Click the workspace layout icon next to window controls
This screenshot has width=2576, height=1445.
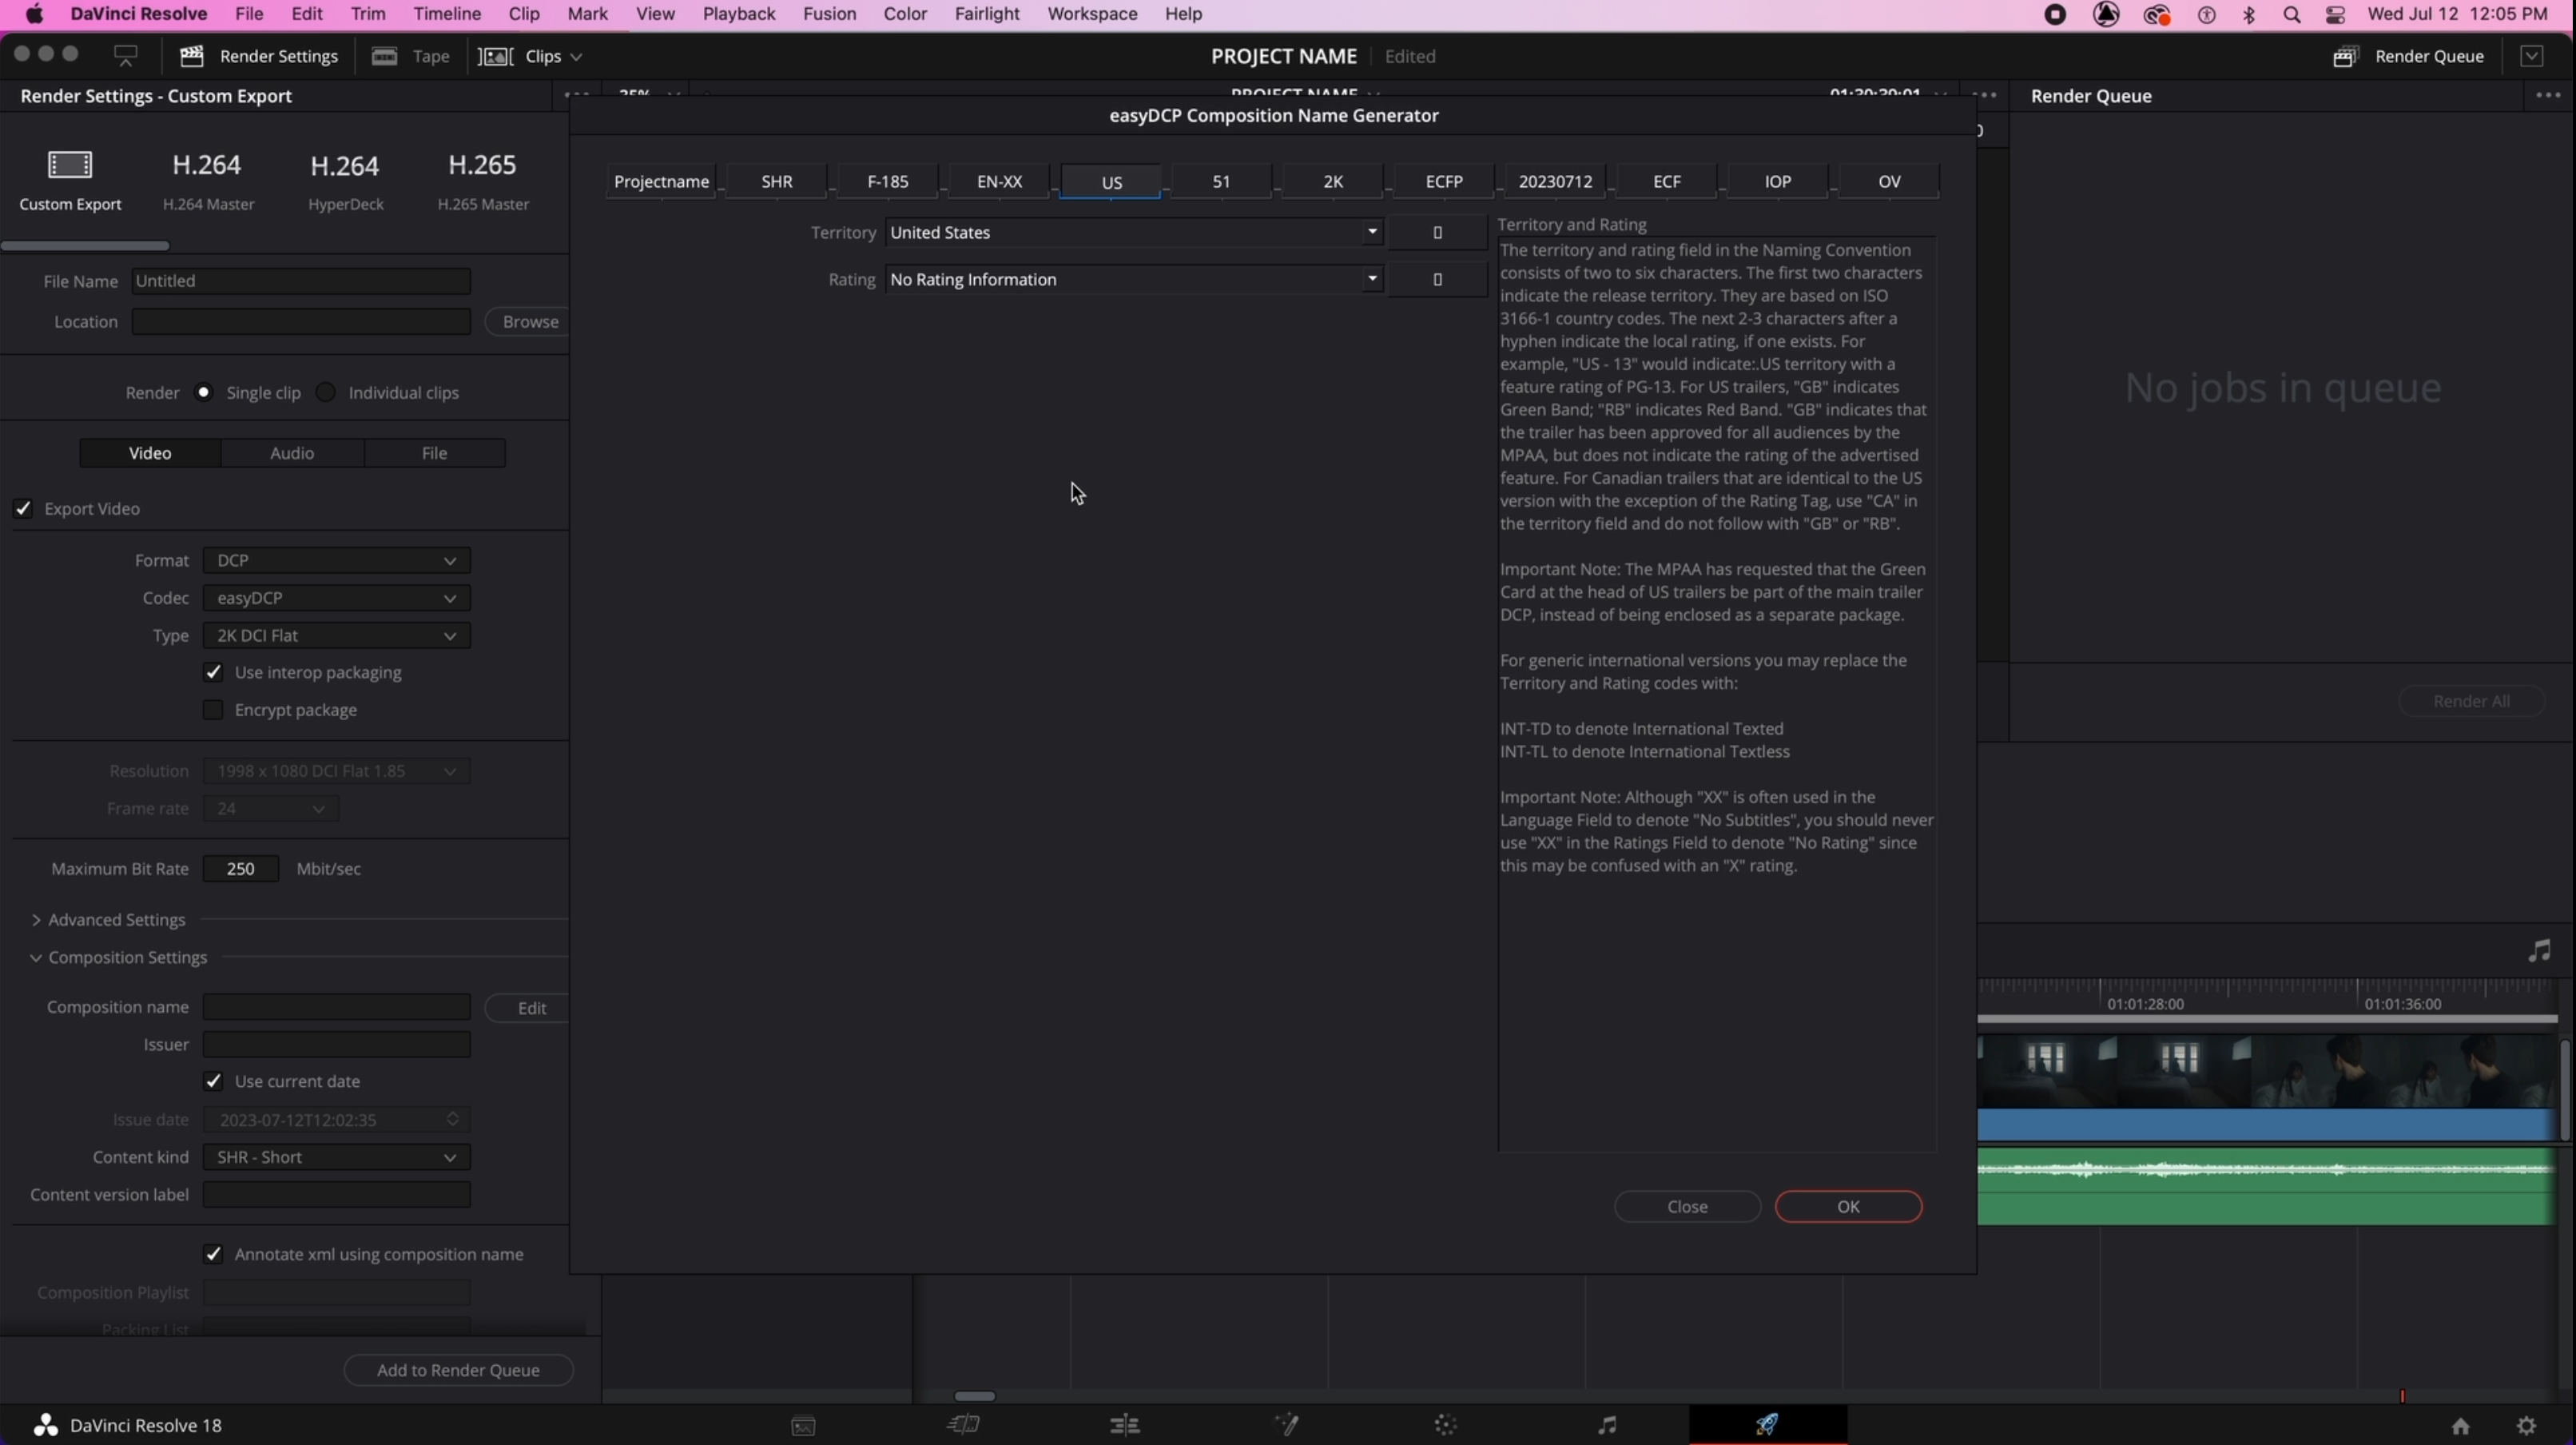(x=126, y=56)
